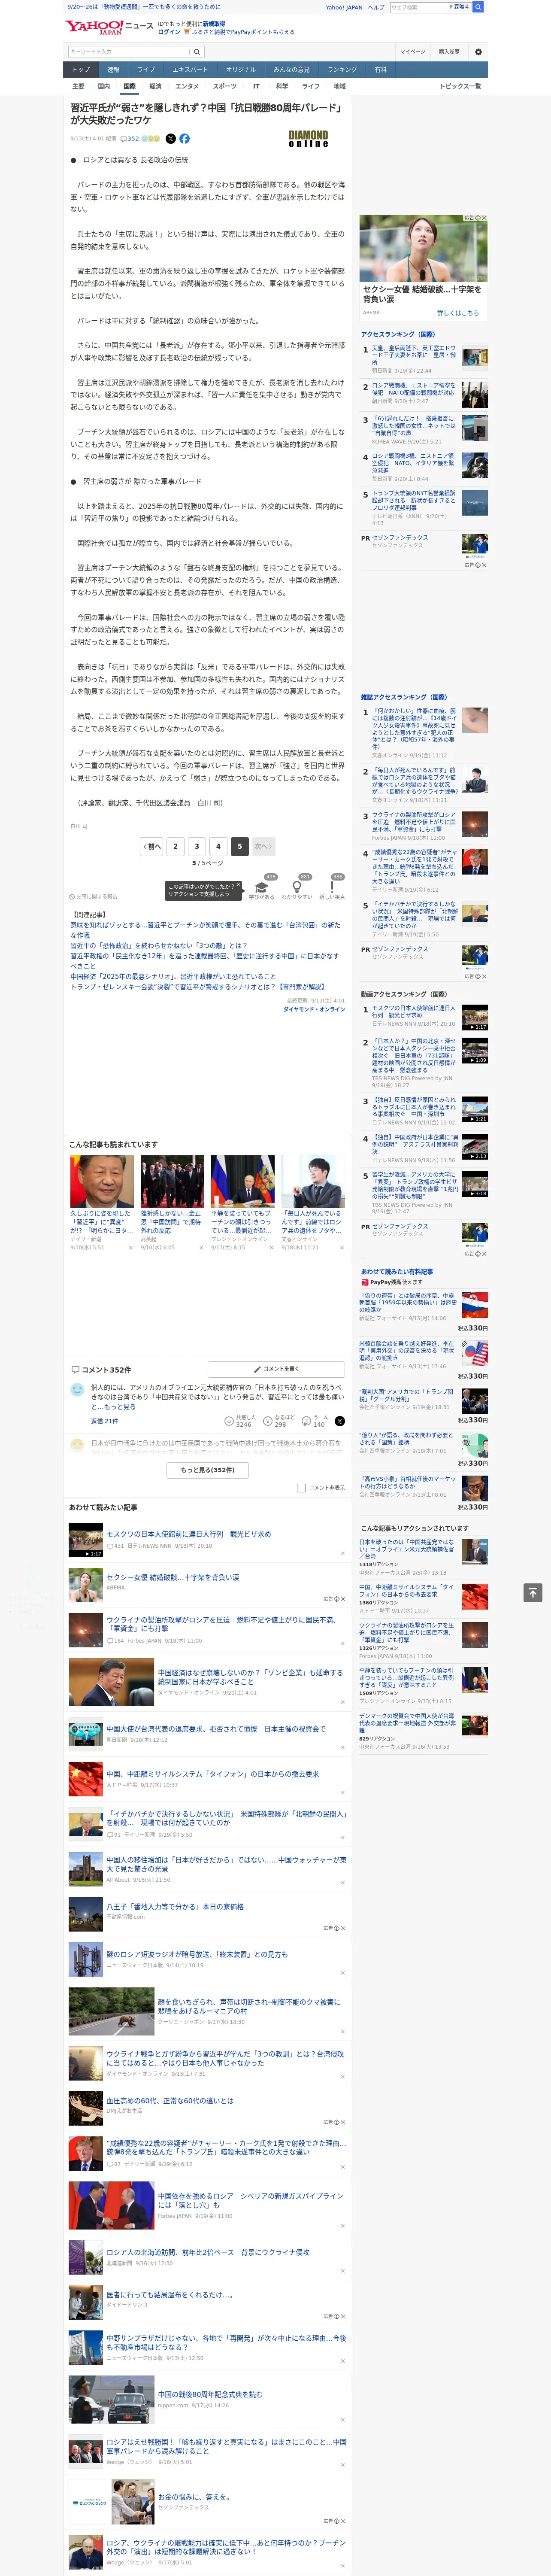
Task: Click the 記事に関する報告 report icon link
Action: coord(93,897)
